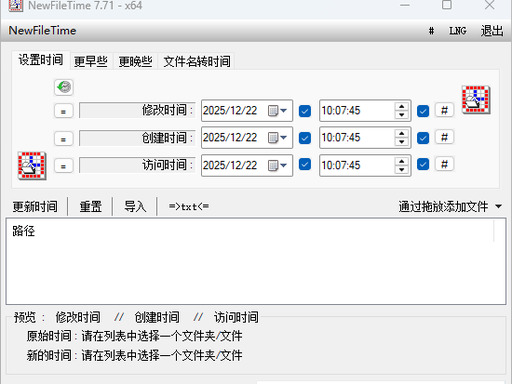This screenshot has width=512, height=384.
Task: Decrease 修改时间 time with the down spinner
Action: (402, 115)
